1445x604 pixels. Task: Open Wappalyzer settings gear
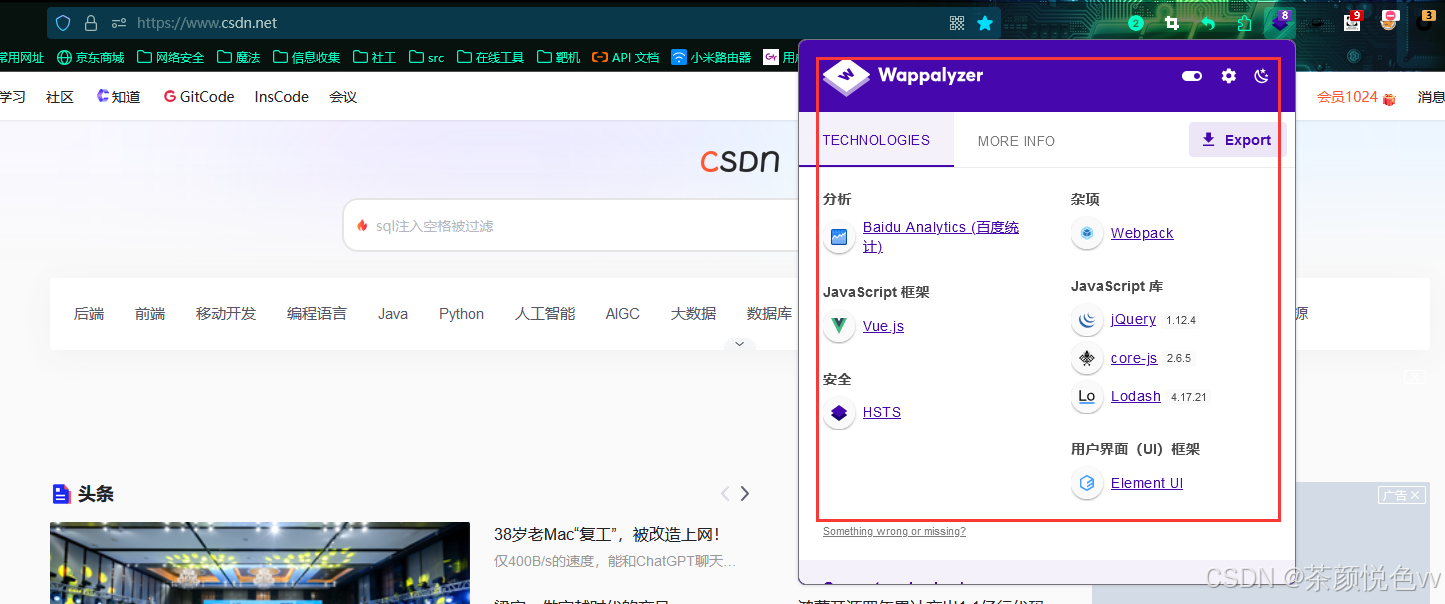pos(1229,76)
